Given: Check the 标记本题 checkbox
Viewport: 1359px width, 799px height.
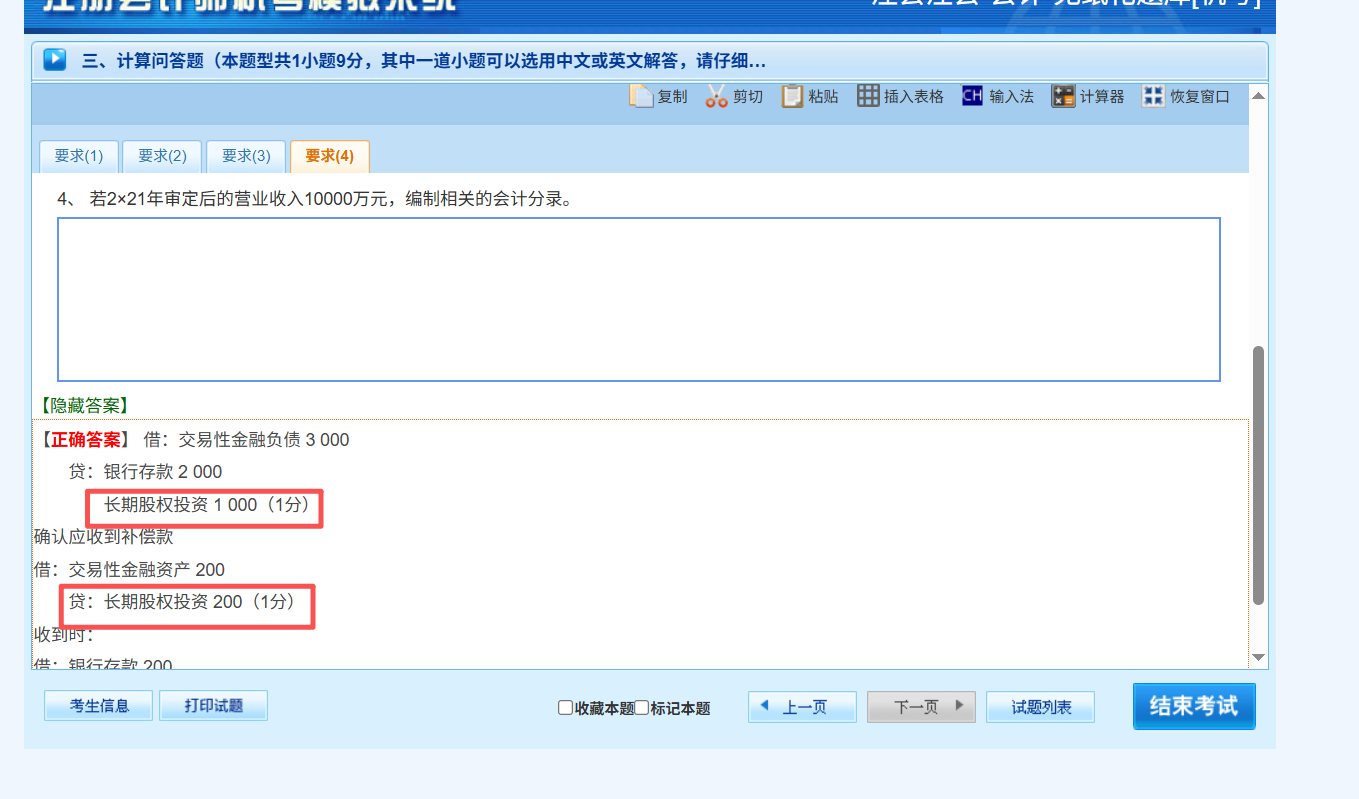Looking at the screenshot, I should [642, 708].
